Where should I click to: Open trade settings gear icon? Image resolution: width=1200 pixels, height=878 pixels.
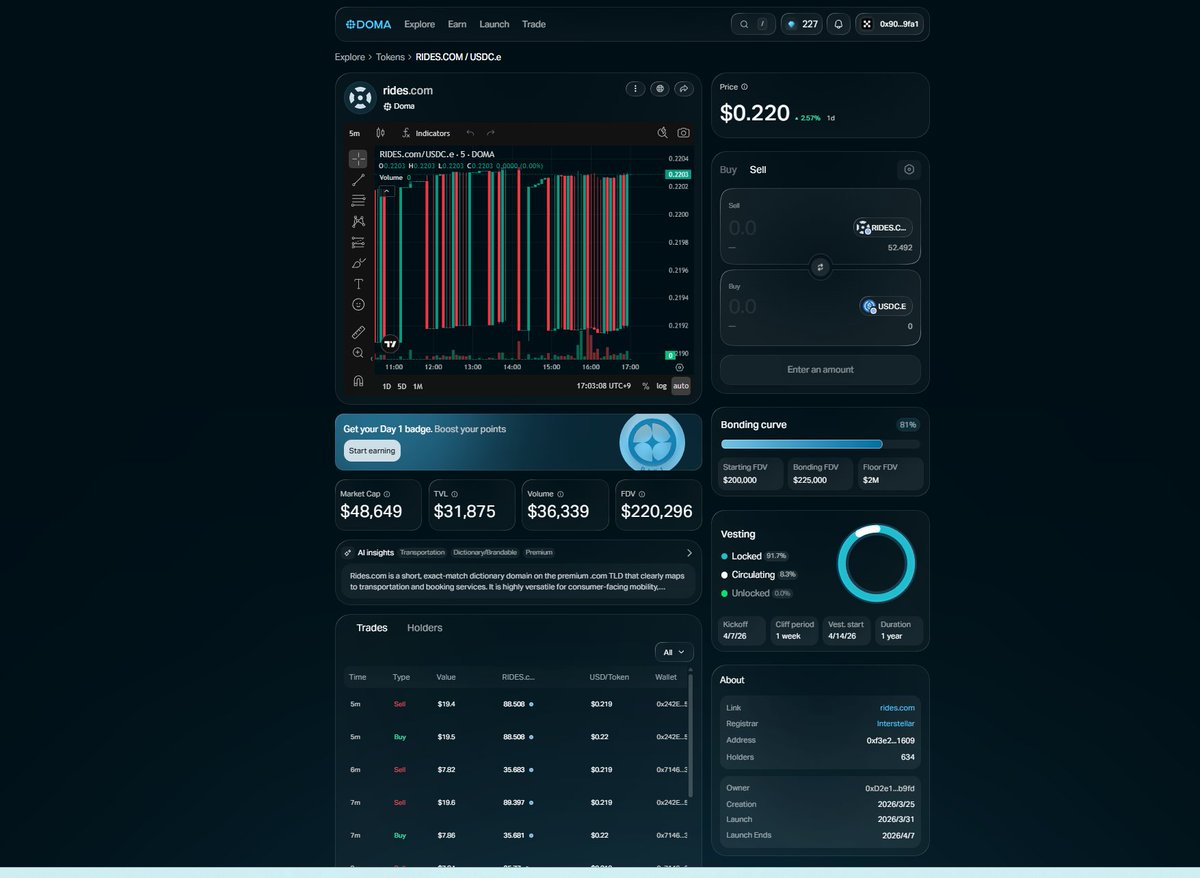point(908,170)
